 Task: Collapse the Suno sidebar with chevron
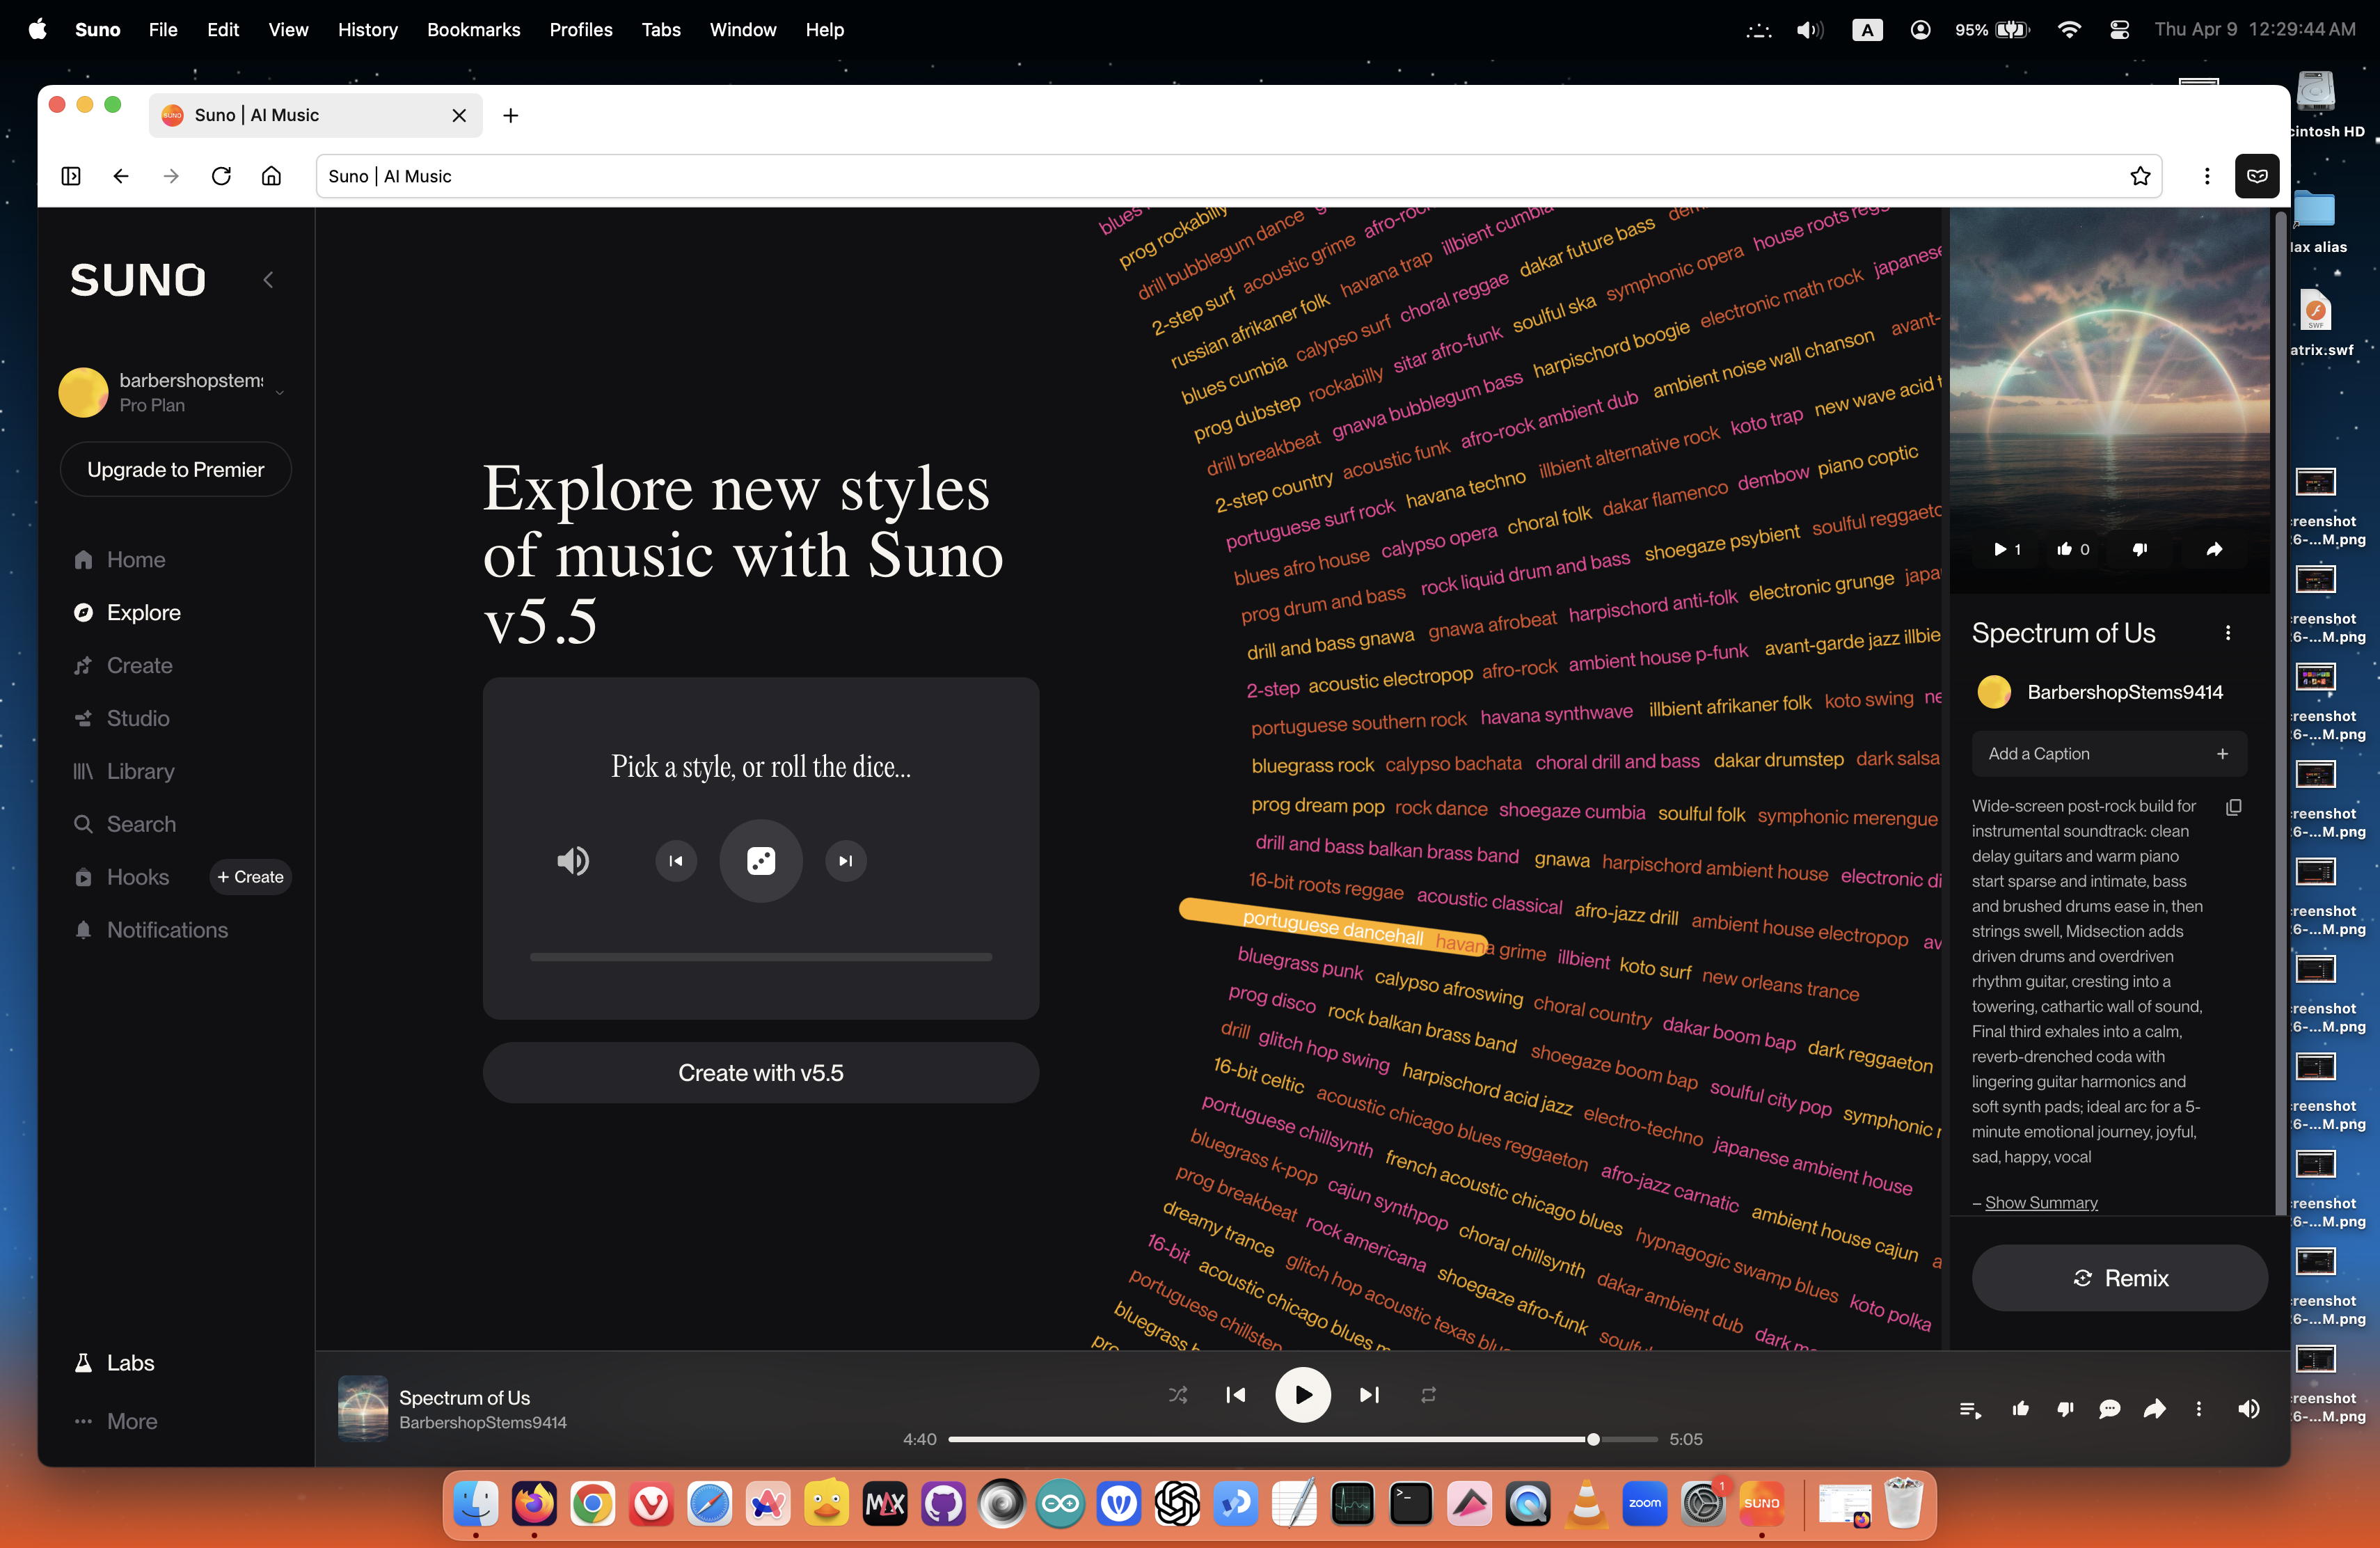[x=268, y=280]
